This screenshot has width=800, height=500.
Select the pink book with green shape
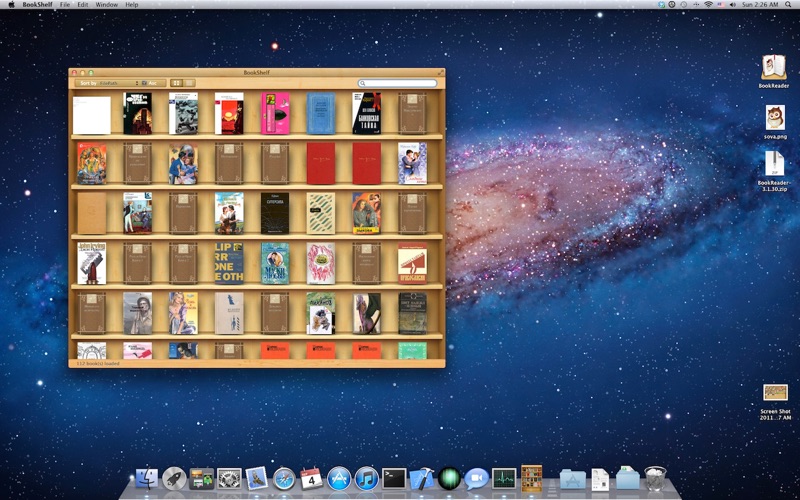pos(275,113)
